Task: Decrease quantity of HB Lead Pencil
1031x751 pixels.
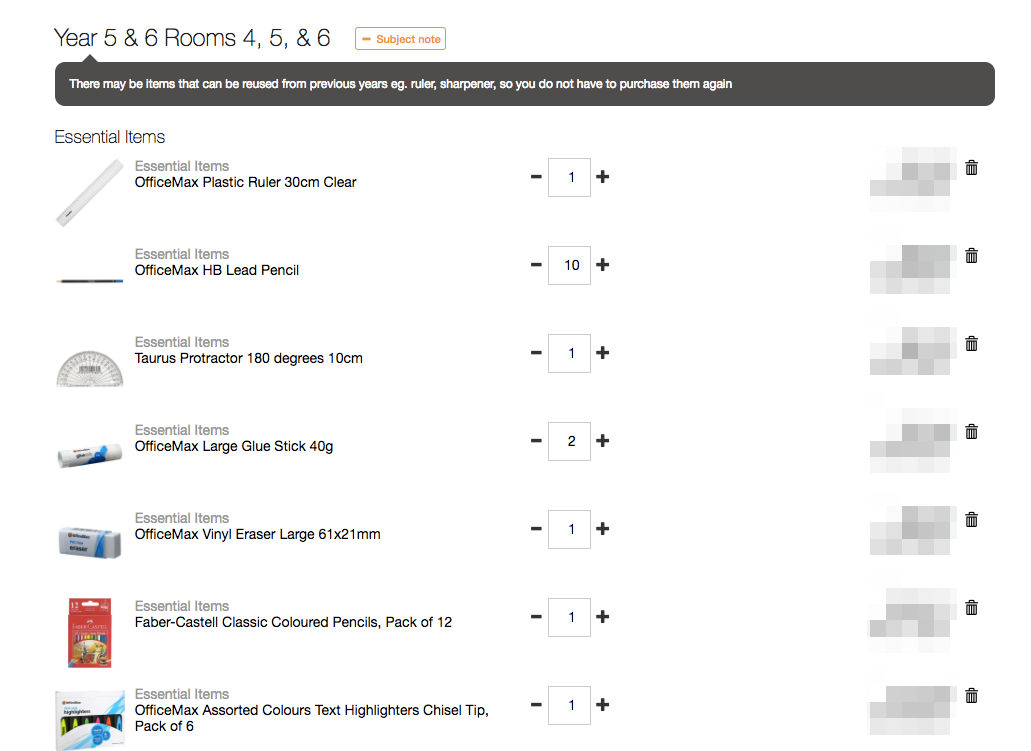Action: point(536,265)
